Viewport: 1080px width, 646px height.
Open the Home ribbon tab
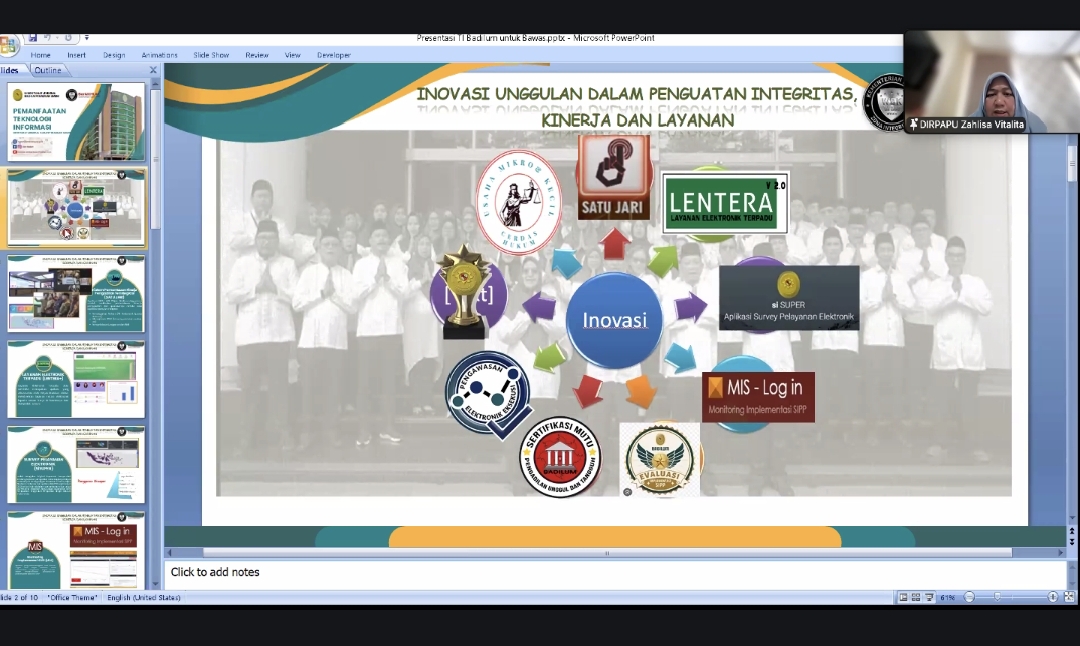41,55
